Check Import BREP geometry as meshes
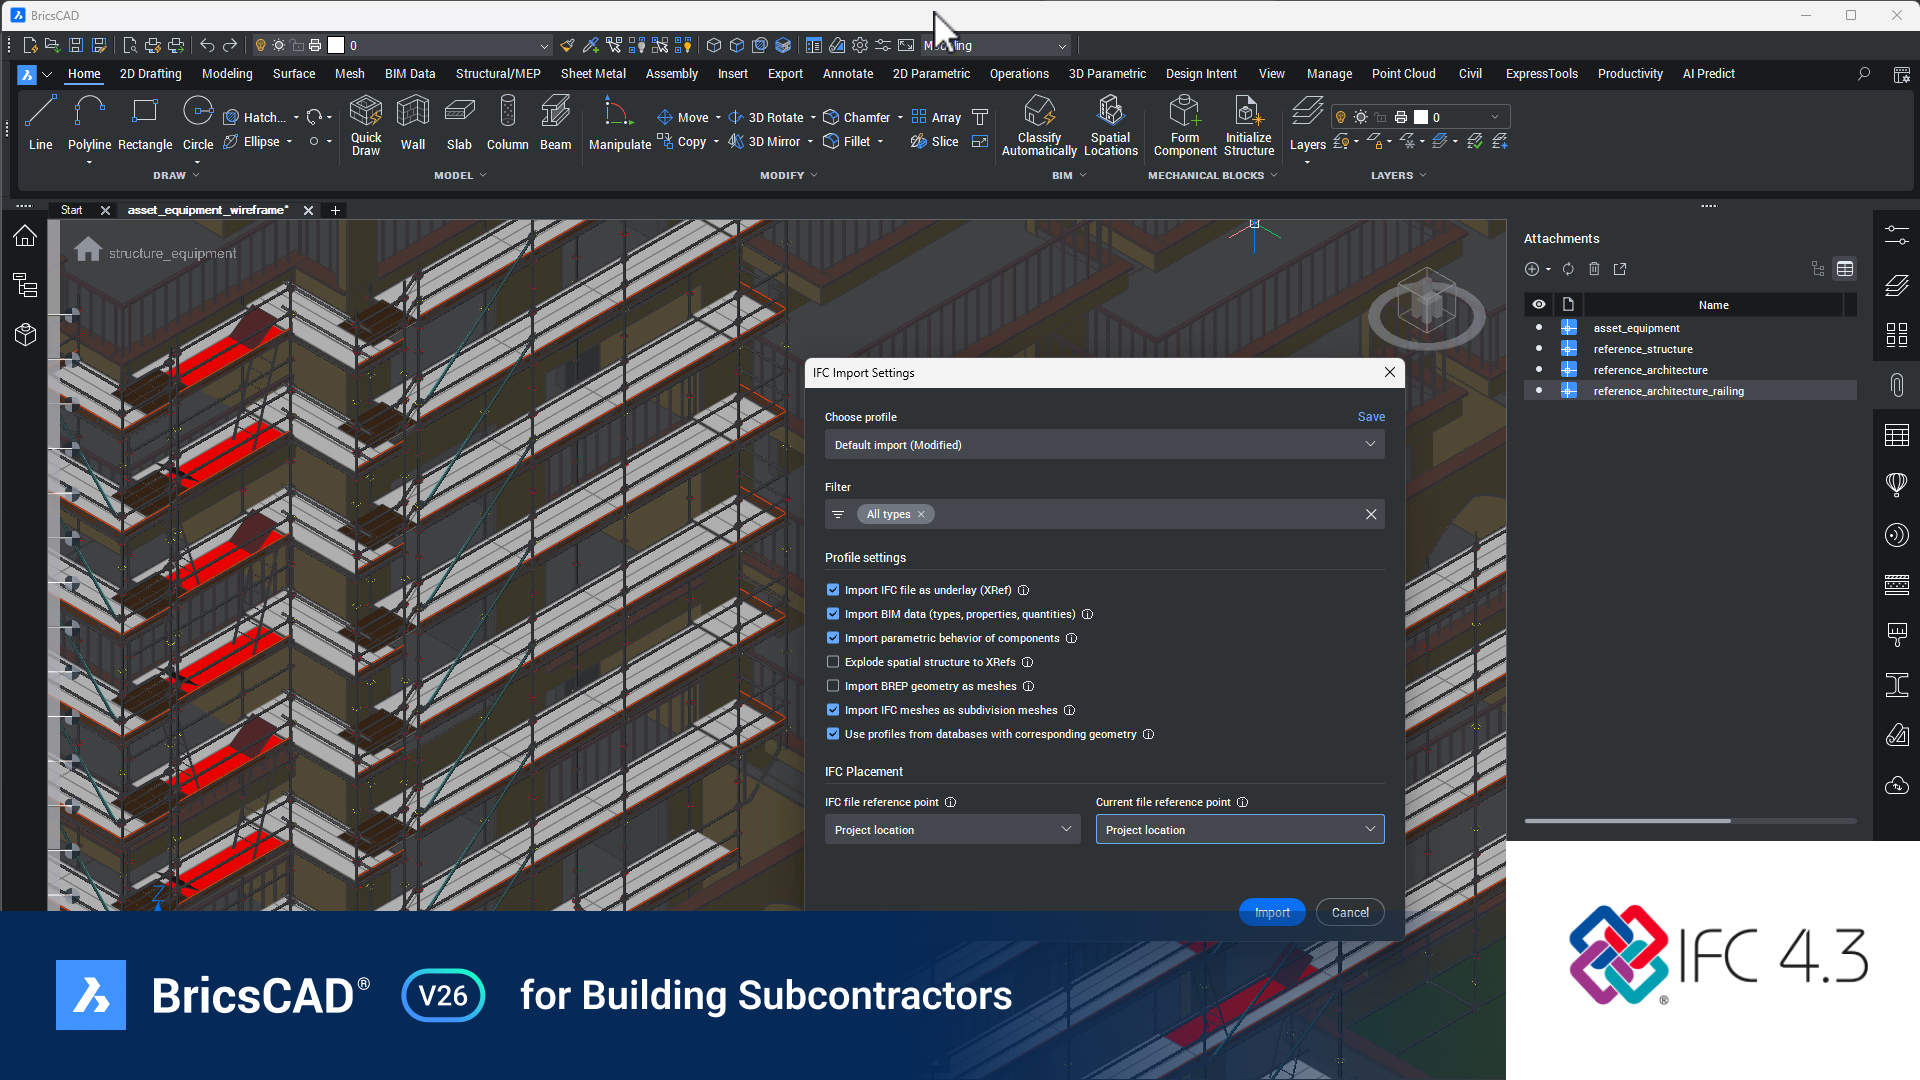 pyautogui.click(x=832, y=685)
